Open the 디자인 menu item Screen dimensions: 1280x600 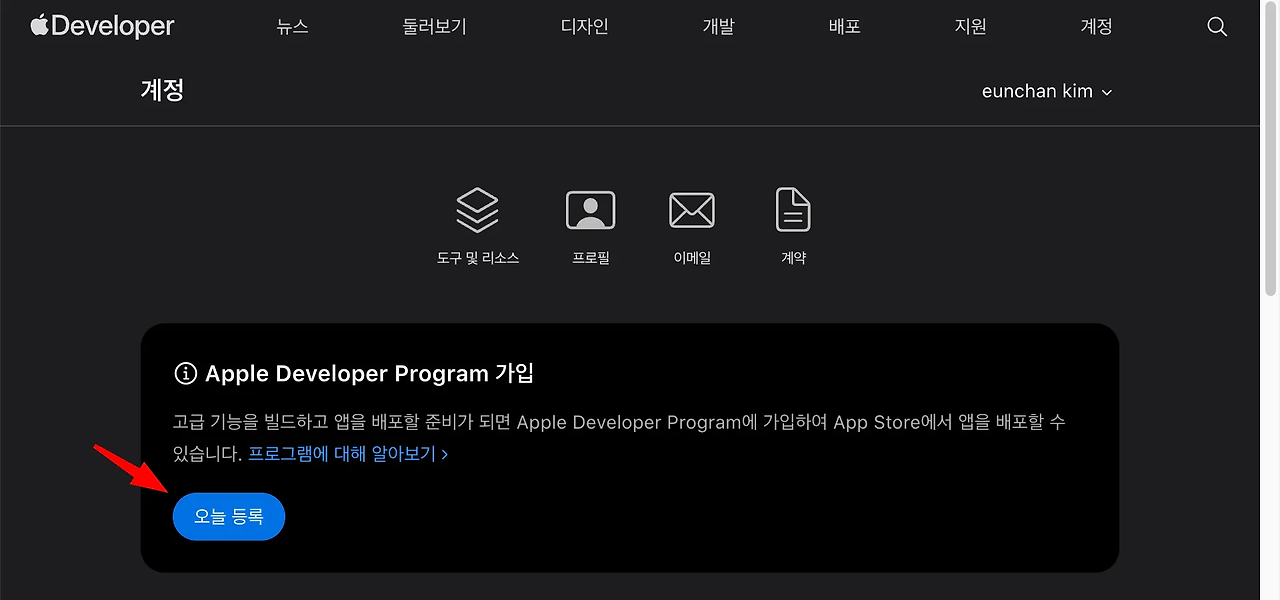585,27
